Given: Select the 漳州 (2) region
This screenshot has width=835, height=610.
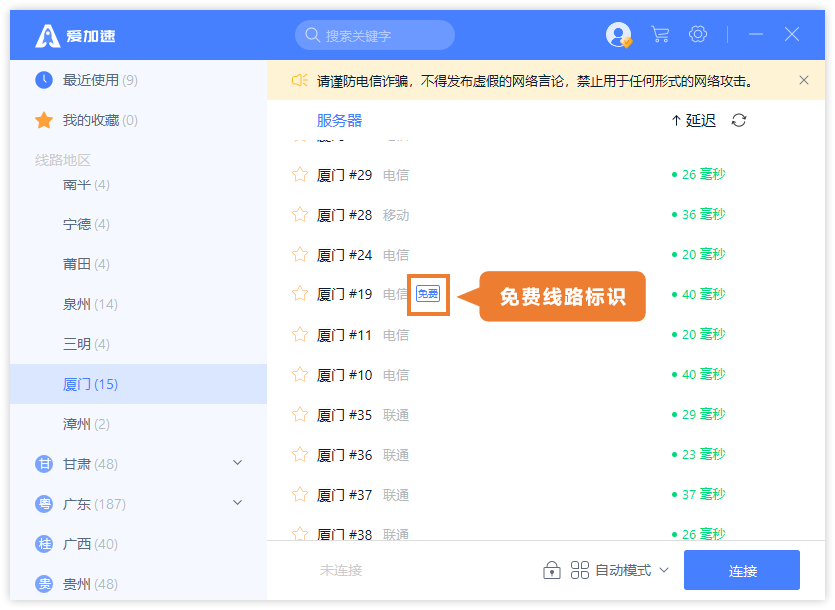Looking at the screenshot, I should click(138, 424).
